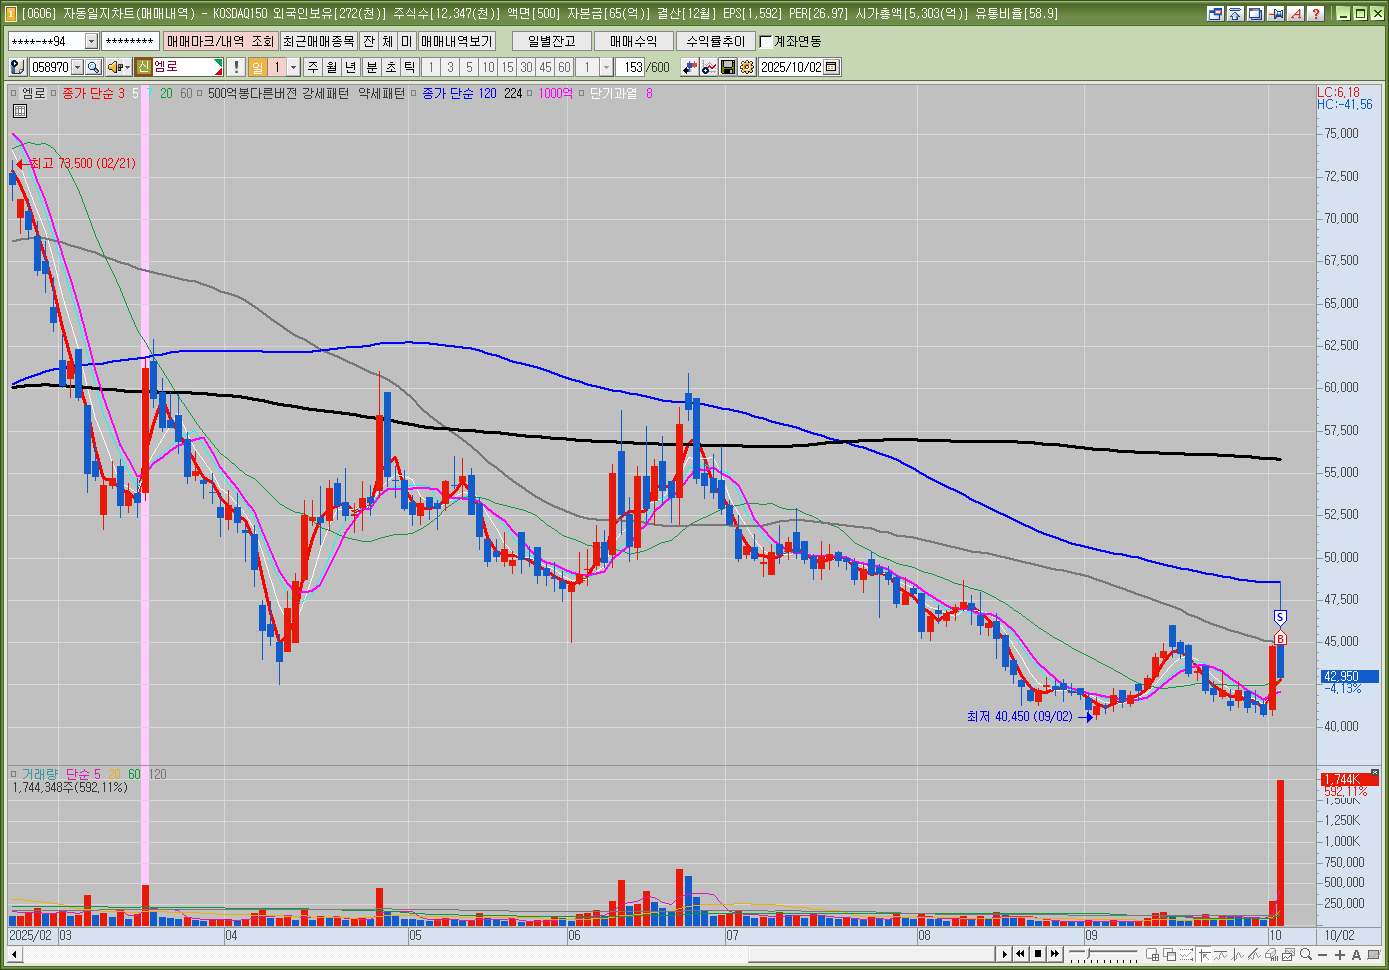The width and height of the screenshot is (1389, 970).
Task: Click the crosshair cursor tool in bottom toolbar
Action: tap(1204, 954)
